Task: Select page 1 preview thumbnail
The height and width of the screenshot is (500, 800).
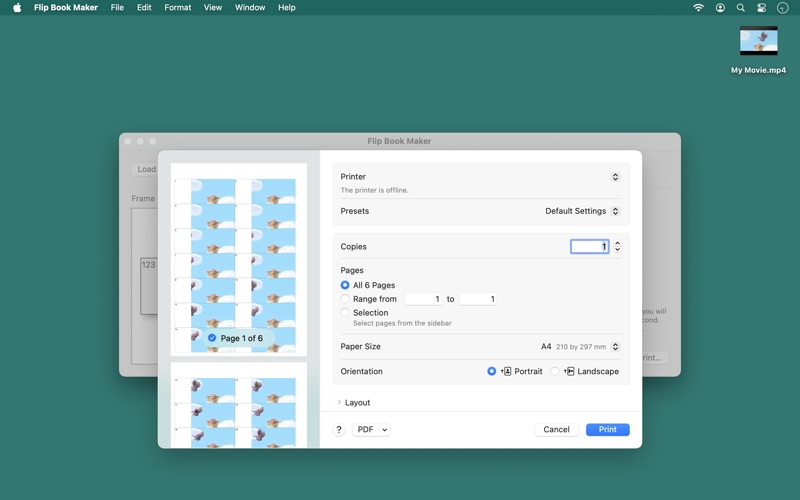Action: [239, 259]
